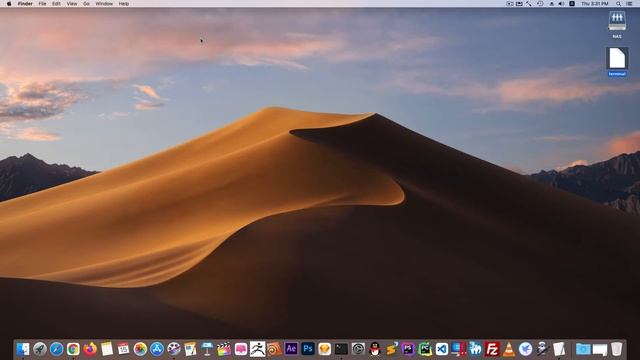
Task: Open the File menu
Action: [42, 4]
